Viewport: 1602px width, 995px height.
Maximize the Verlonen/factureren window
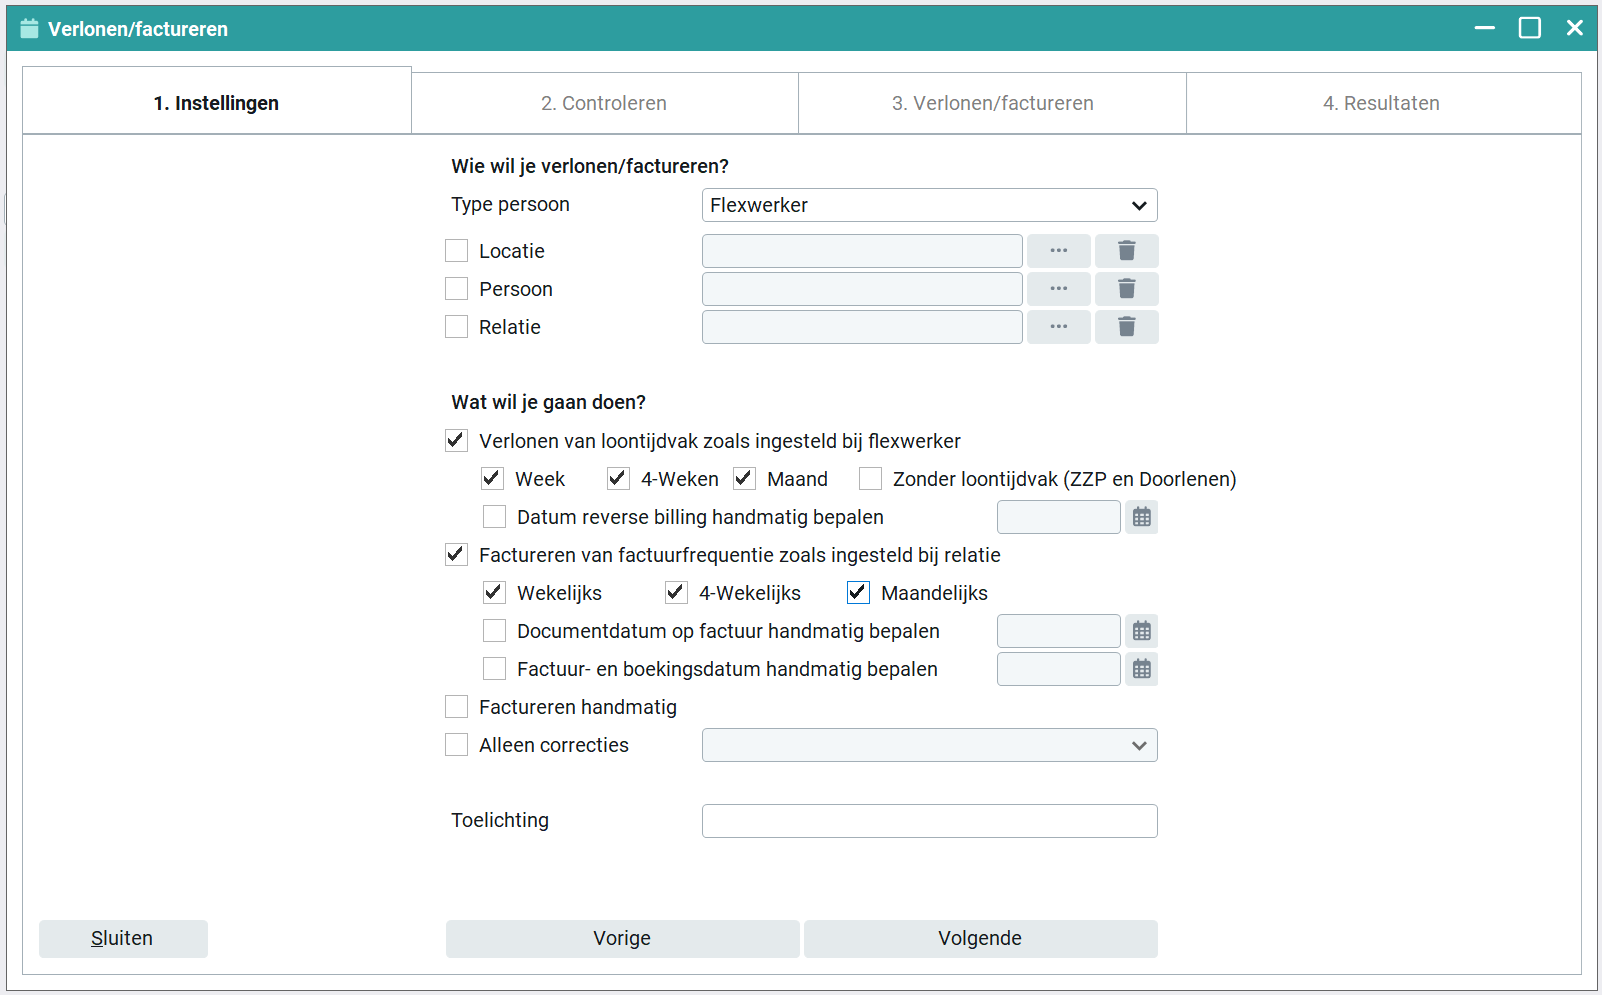[x=1529, y=28]
